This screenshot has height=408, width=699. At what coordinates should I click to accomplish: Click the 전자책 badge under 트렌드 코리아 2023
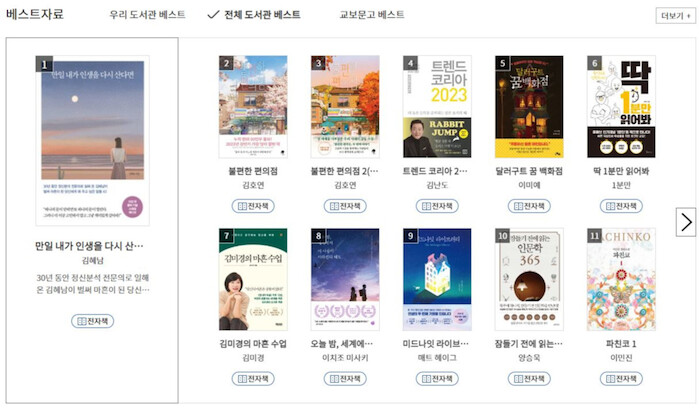pyautogui.click(x=436, y=206)
